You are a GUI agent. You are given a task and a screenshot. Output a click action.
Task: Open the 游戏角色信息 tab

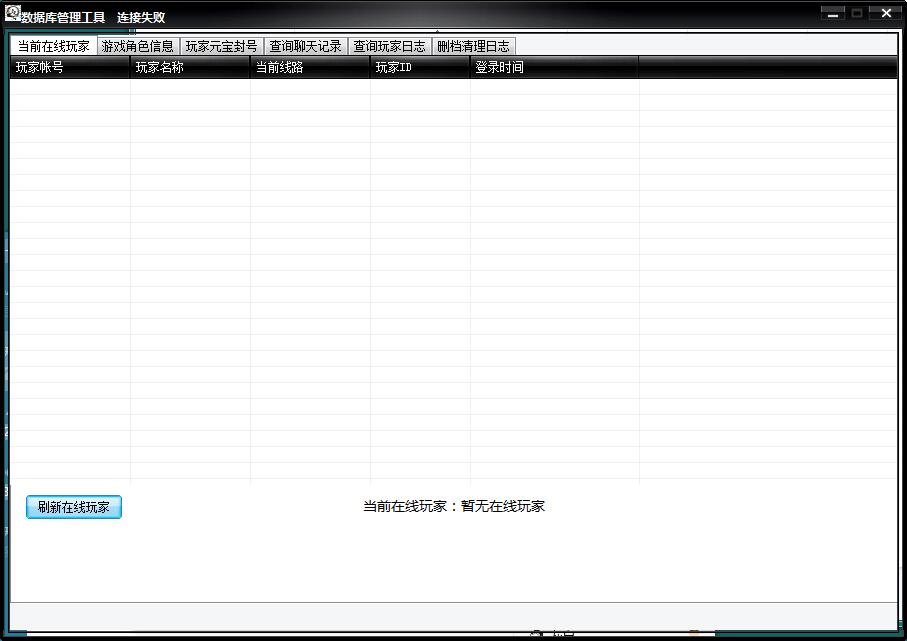pos(138,46)
